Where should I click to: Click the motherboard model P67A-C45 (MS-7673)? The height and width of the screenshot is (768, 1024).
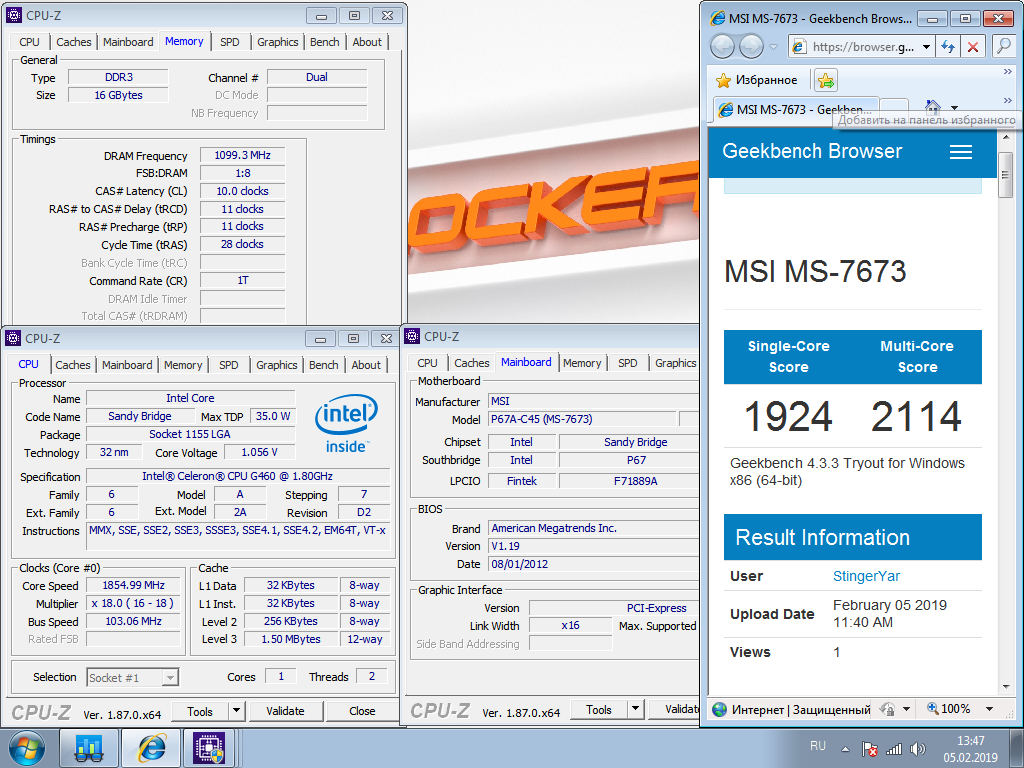click(583, 419)
